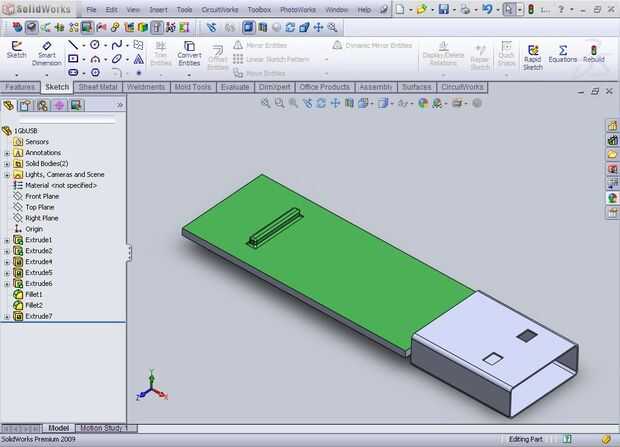
Task: Click the Convert Entities tool
Action: click(x=189, y=53)
